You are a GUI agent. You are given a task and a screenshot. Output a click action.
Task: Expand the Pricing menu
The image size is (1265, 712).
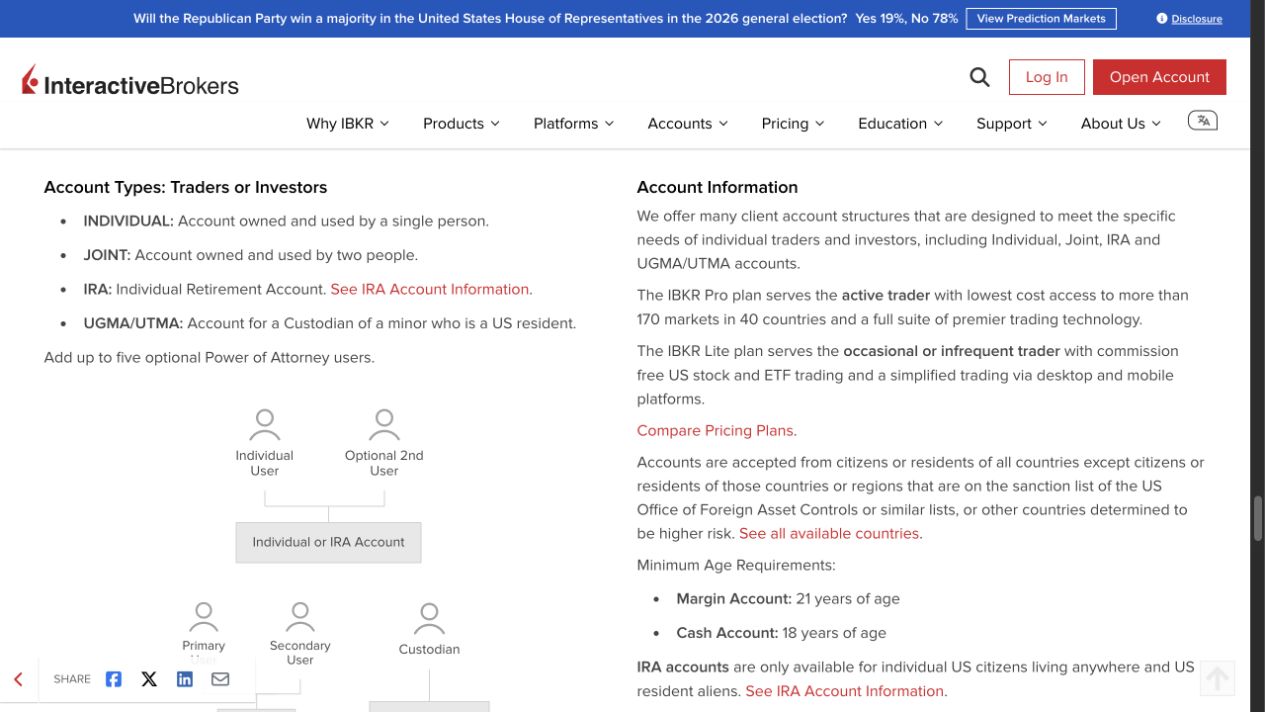[x=792, y=123]
